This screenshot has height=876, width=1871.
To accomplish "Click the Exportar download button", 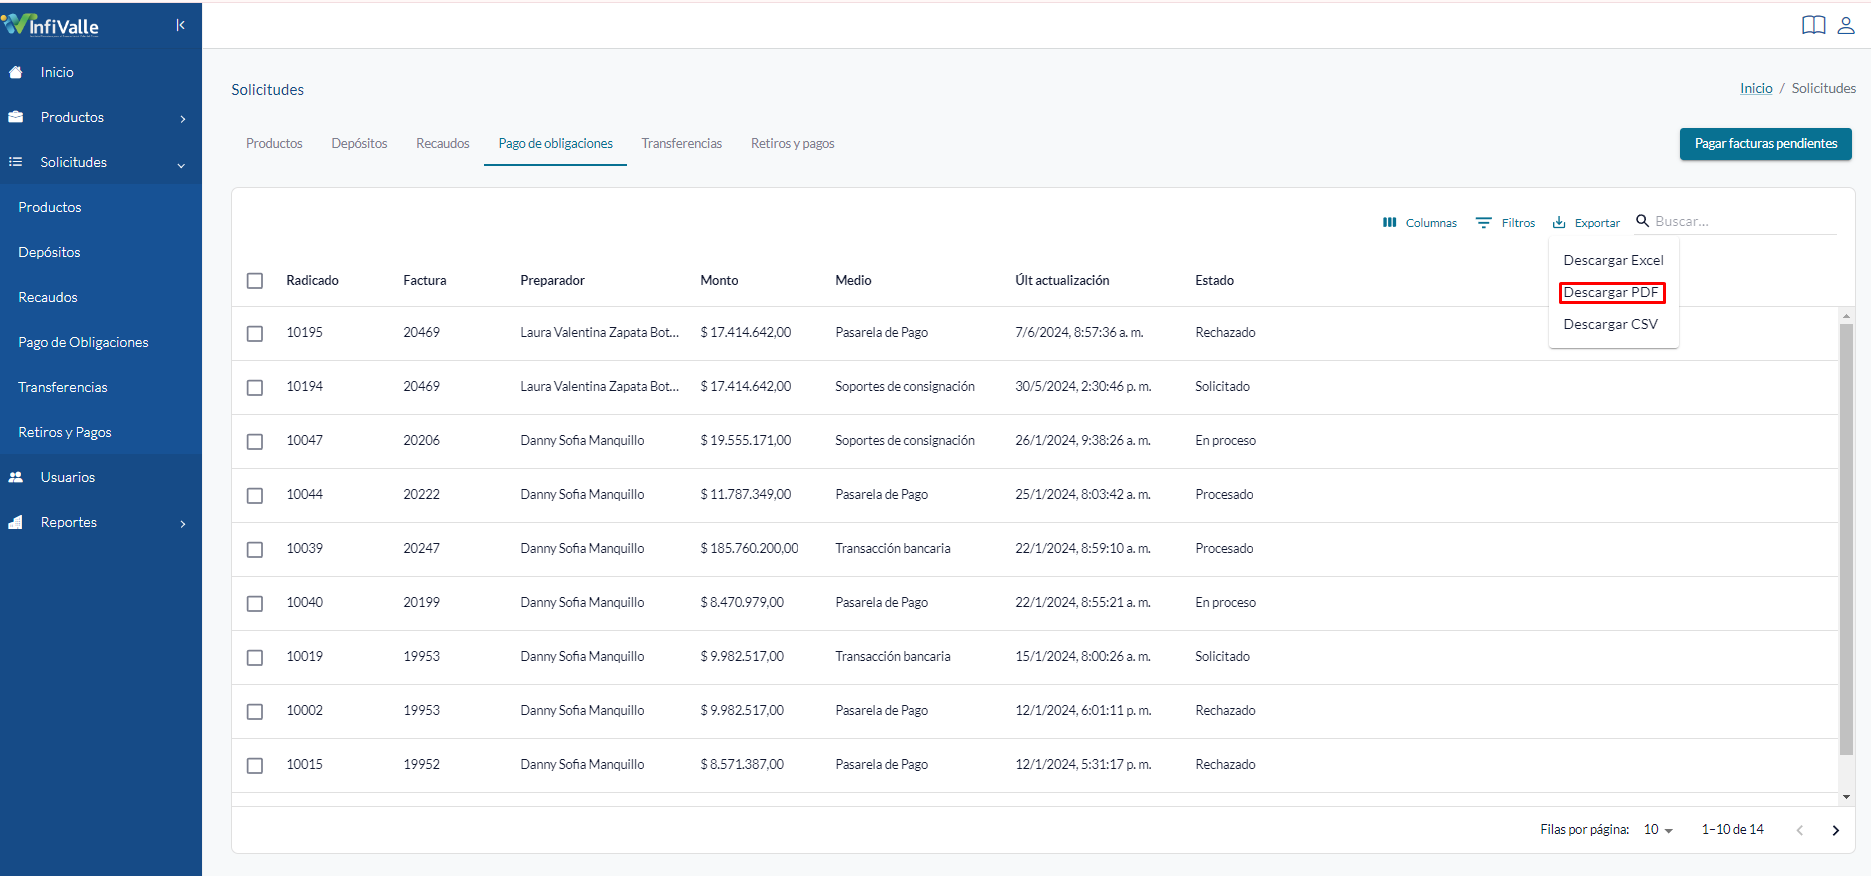I will click(1586, 222).
